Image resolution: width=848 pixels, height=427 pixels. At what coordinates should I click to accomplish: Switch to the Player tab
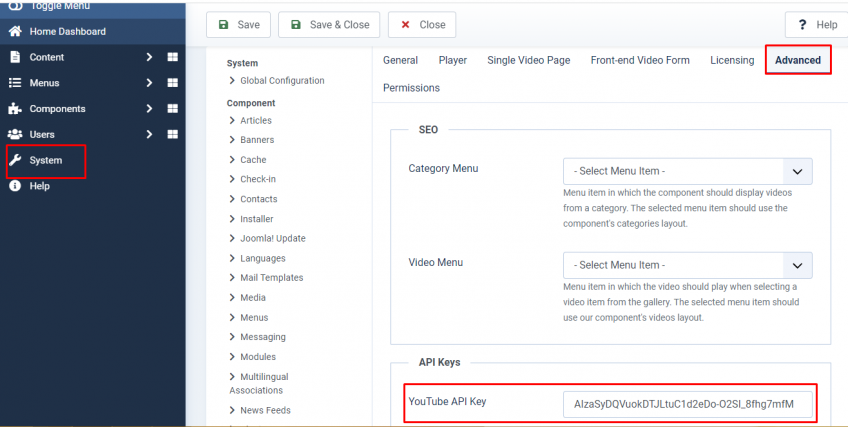click(453, 60)
